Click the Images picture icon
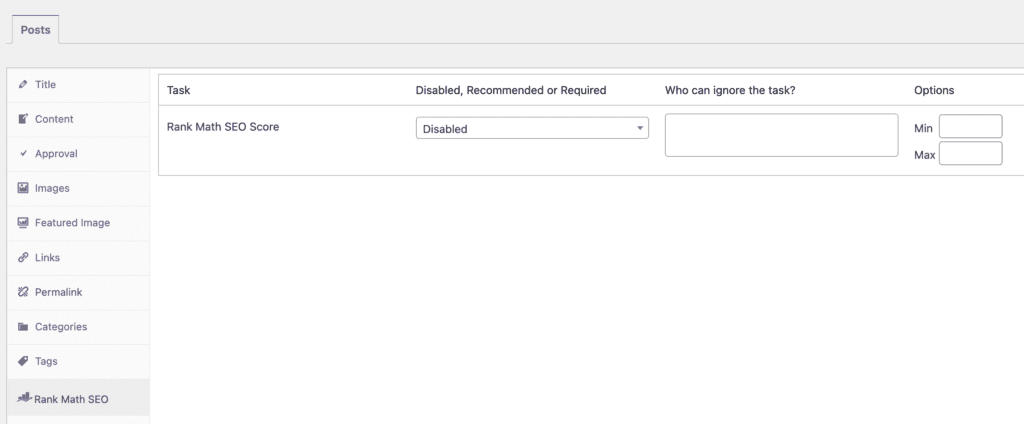Viewport: 1024px width, 424px height. pyautogui.click(x=23, y=188)
